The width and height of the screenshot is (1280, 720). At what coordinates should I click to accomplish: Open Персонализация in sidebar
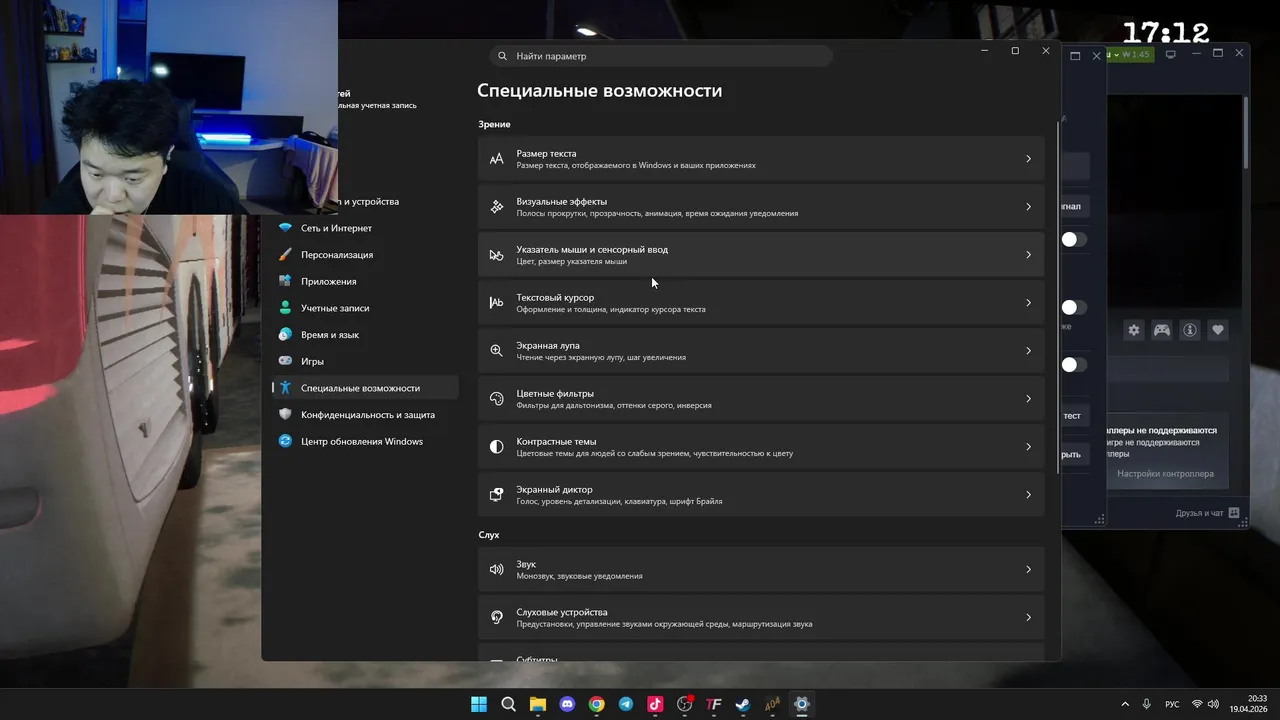[365, 255]
